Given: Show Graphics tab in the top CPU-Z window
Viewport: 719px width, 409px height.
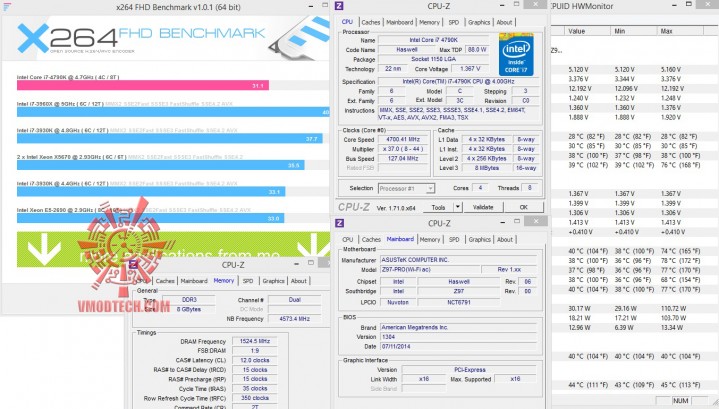Looking at the screenshot, I should tap(479, 22).
